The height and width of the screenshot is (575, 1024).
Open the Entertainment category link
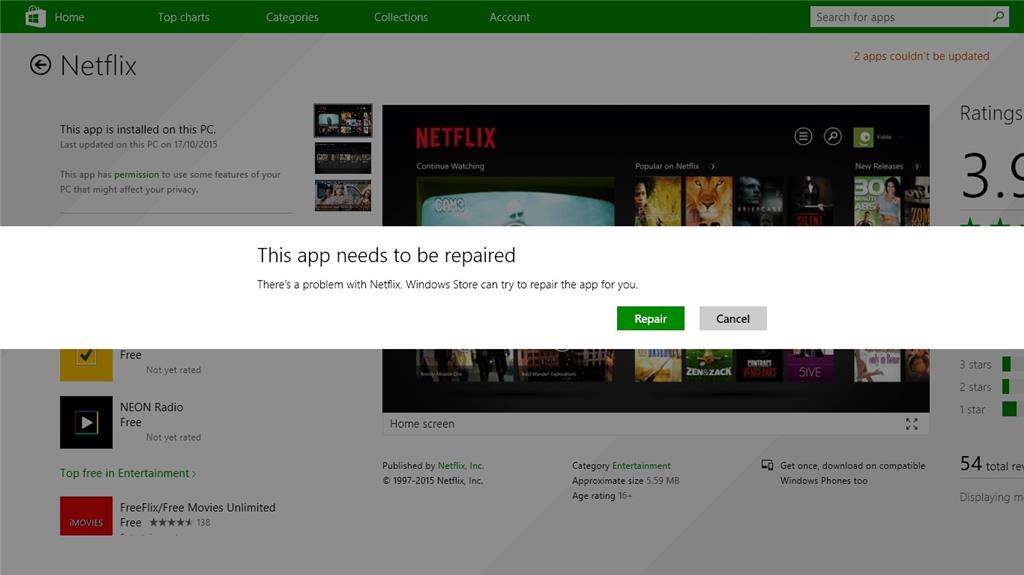click(641, 466)
